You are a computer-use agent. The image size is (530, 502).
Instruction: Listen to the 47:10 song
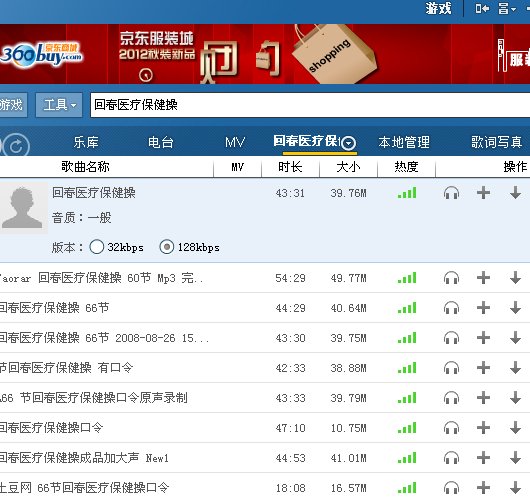[x=451, y=428]
